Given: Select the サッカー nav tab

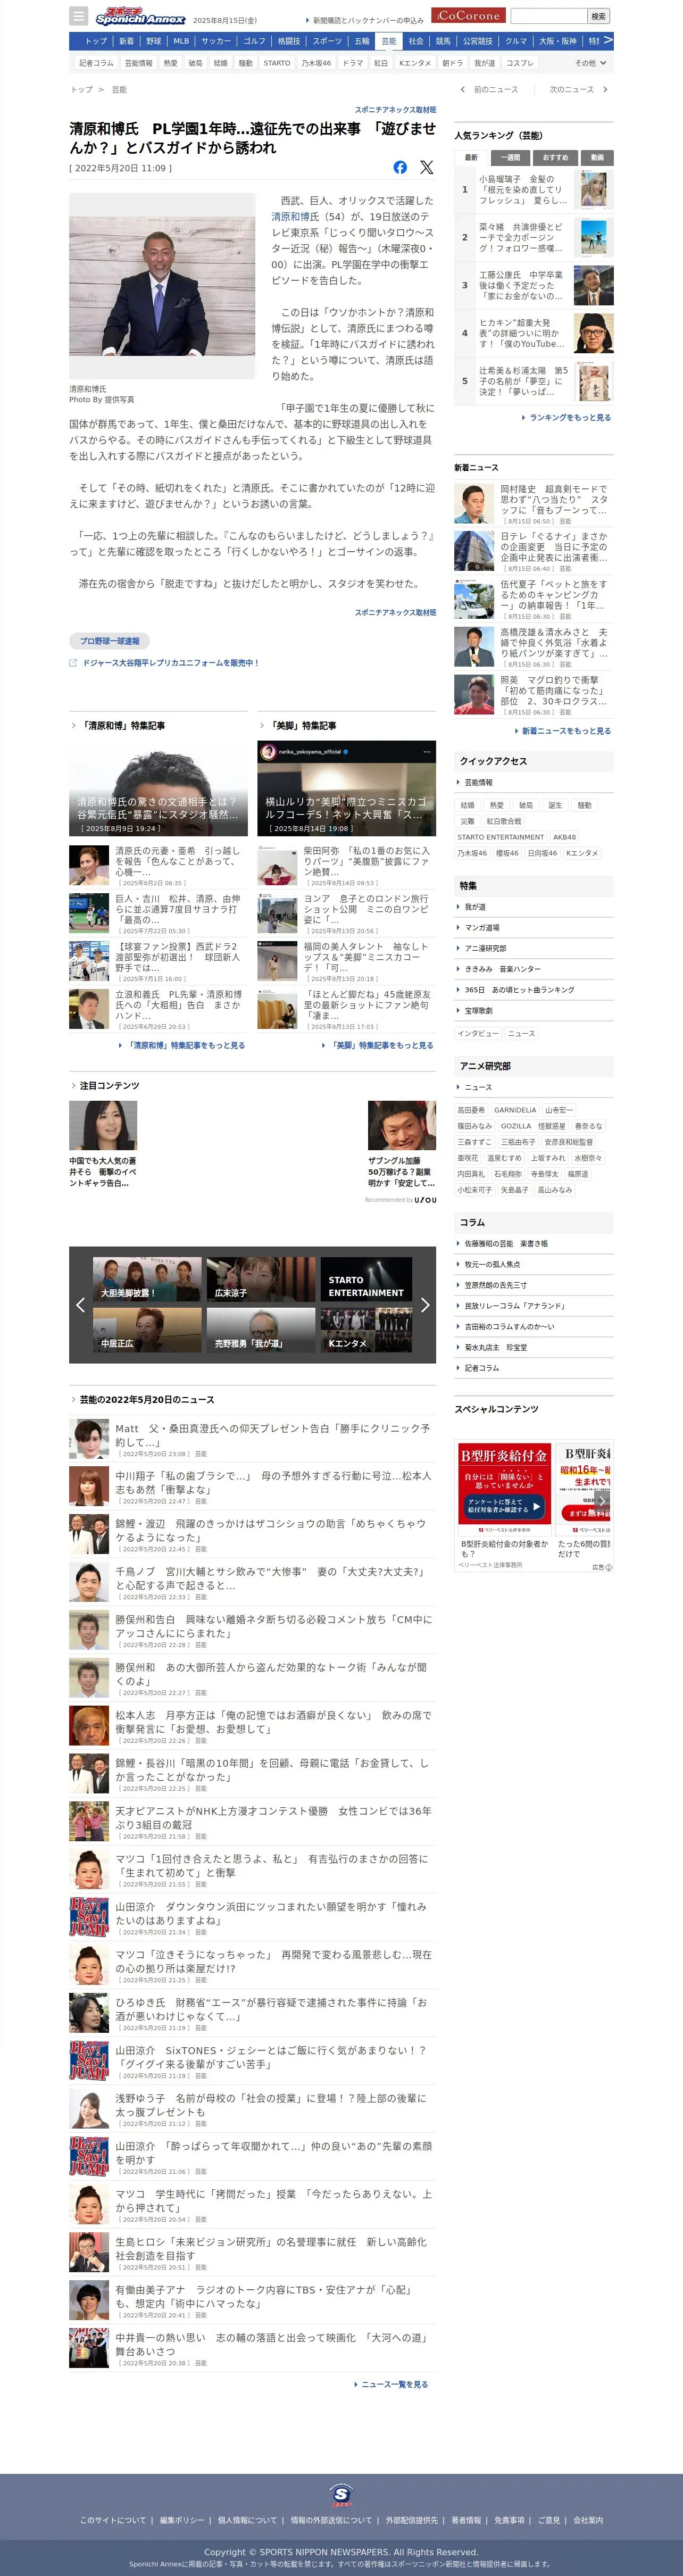Looking at the screenshot, I should point(216,41).
